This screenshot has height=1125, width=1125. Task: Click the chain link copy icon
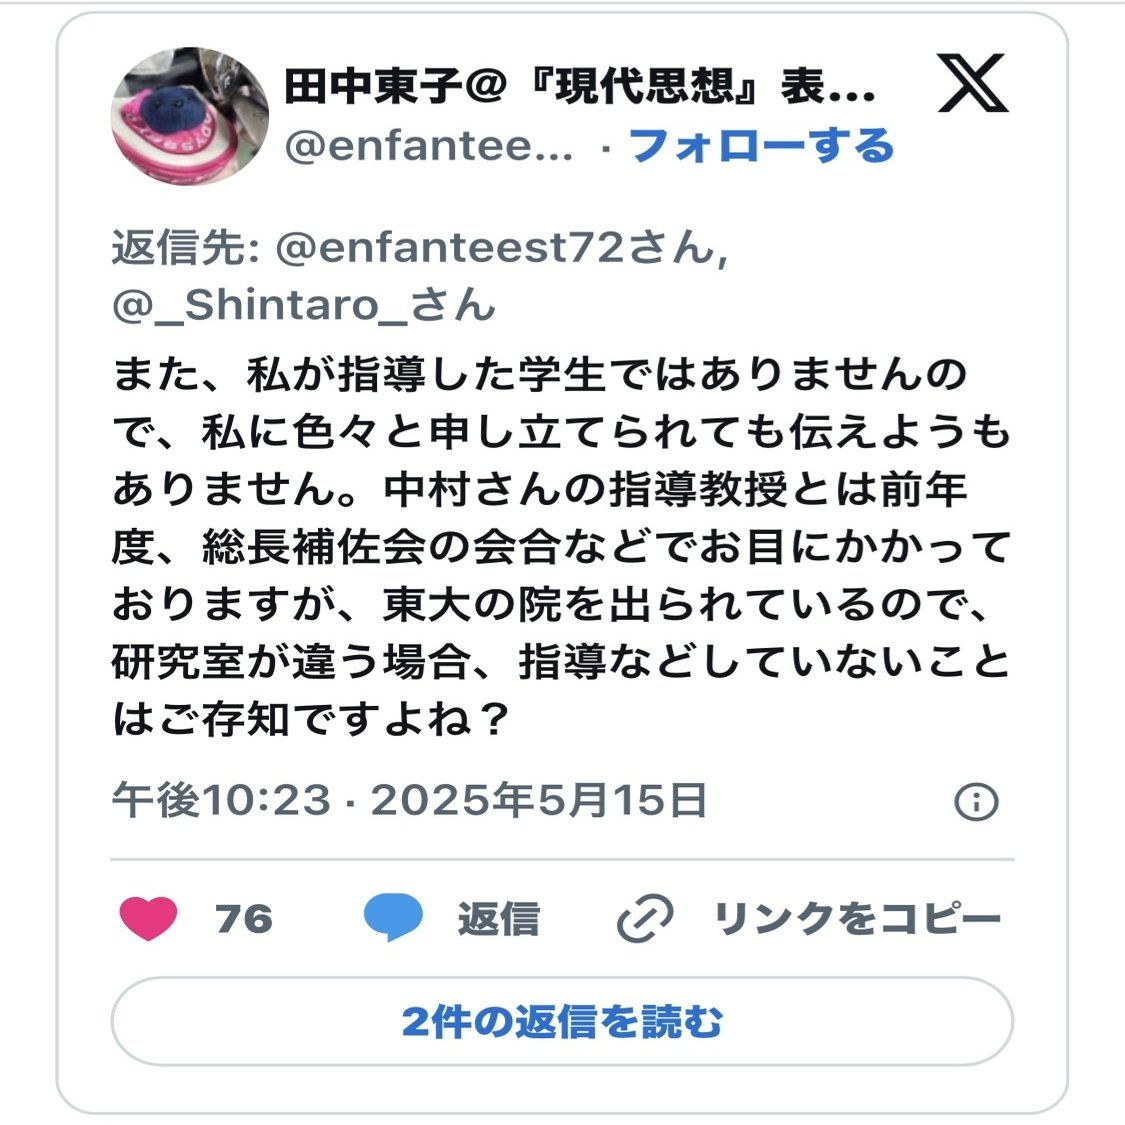[645, 918]
